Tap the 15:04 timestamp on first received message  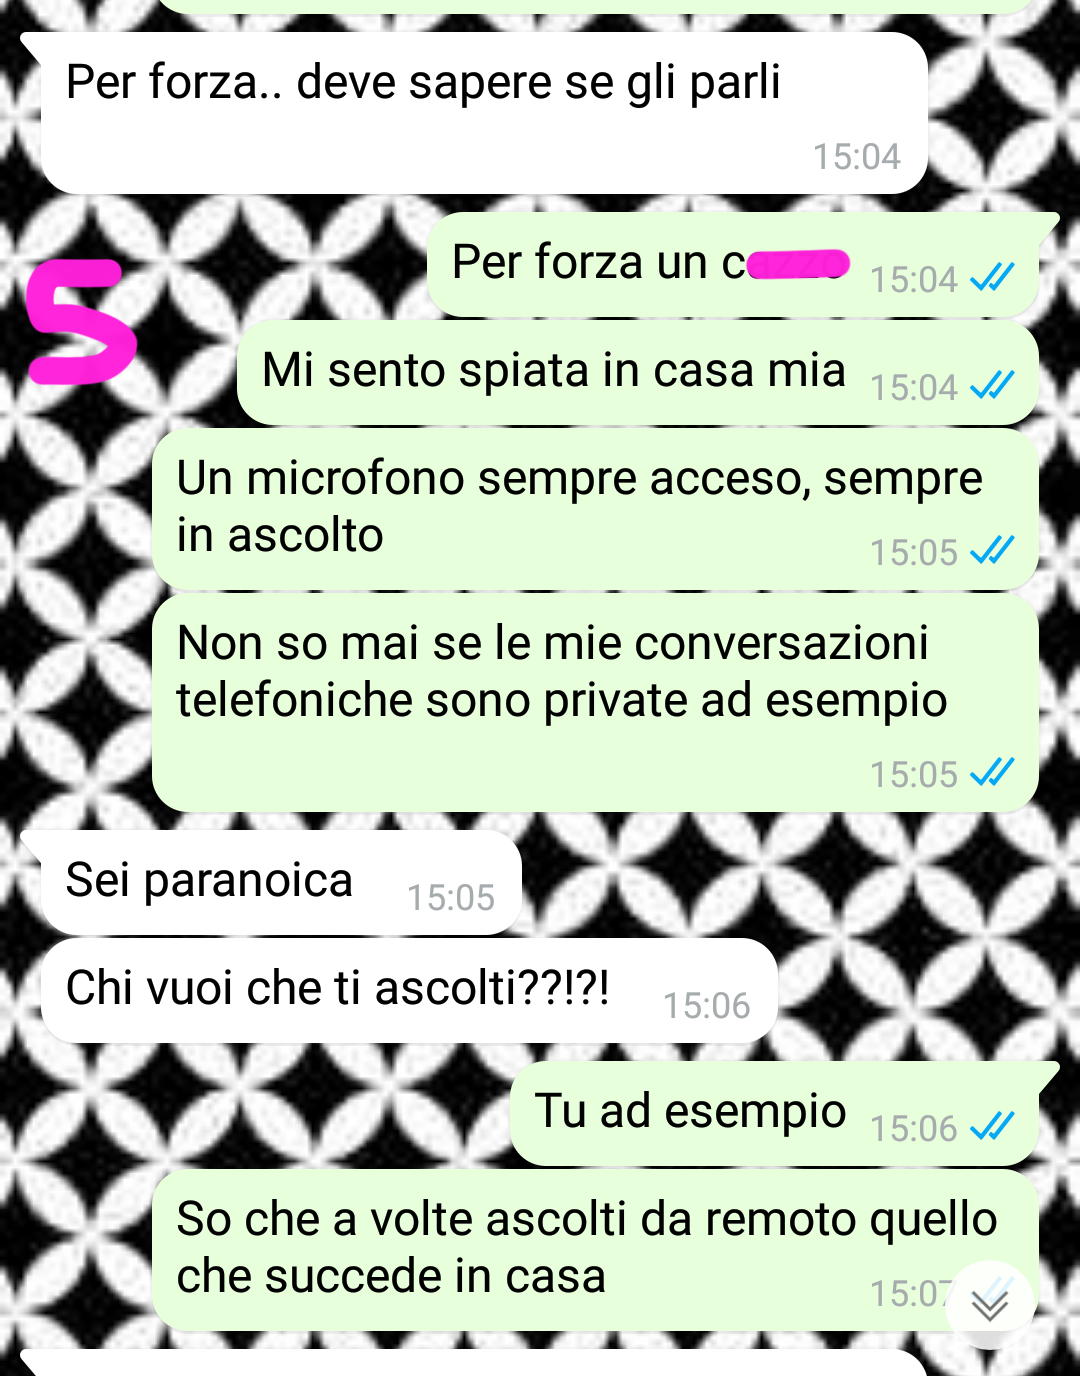(x=857, y=157)
